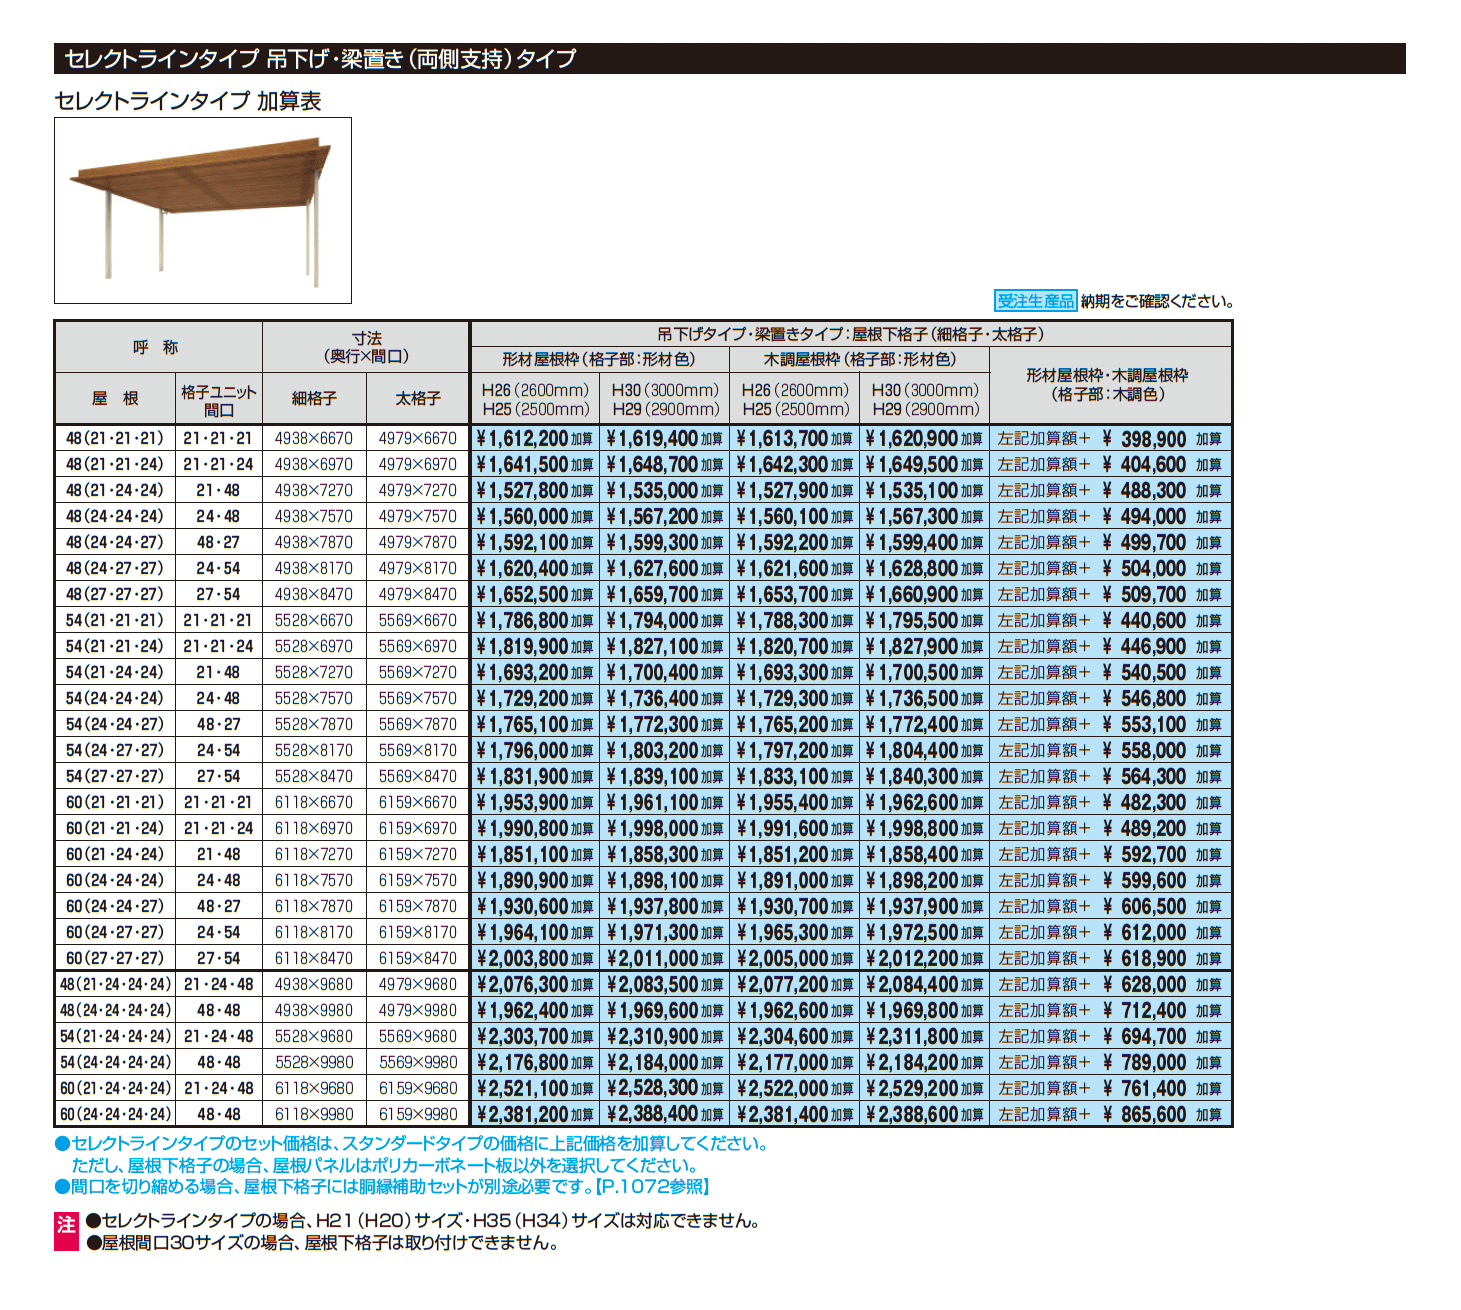Image resolution: width=1461 pixels, height=1310 pixels.
Task: Click the carport product thumbnail image
Action: [x=203, y=211]
